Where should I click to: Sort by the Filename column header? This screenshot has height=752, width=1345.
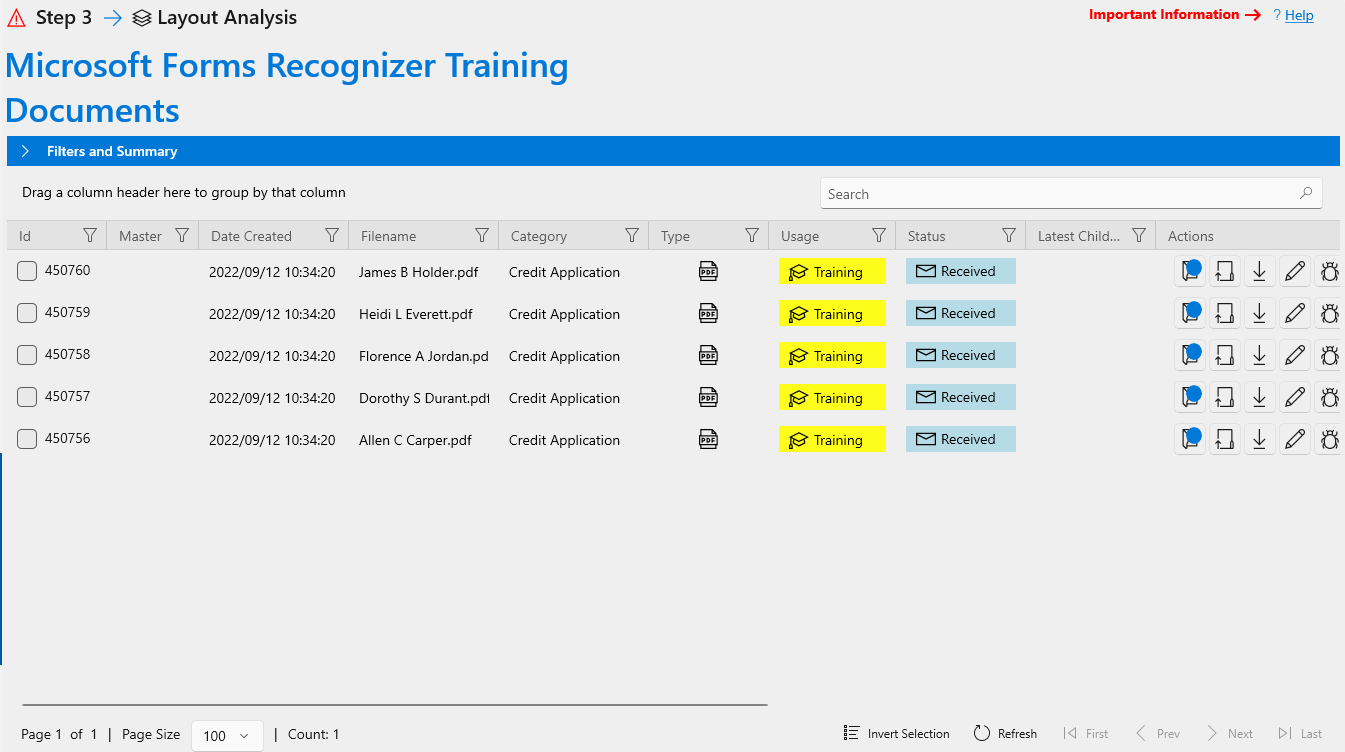388,236
